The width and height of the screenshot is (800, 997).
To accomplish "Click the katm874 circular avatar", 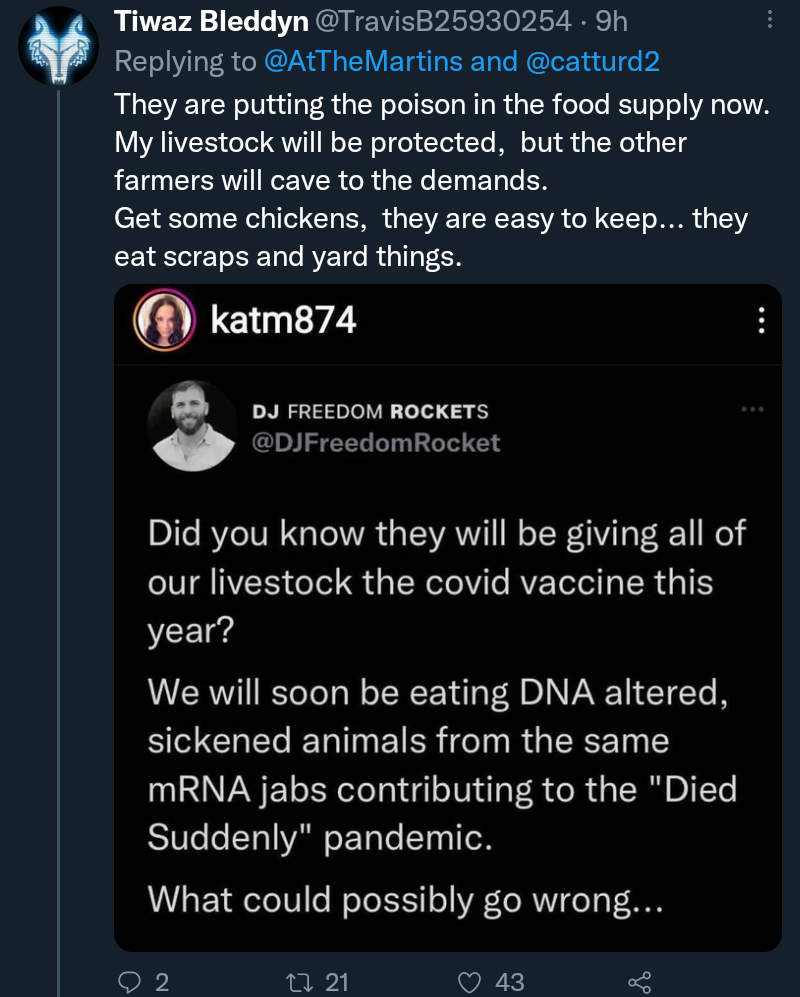I will [x=161, y=321].
